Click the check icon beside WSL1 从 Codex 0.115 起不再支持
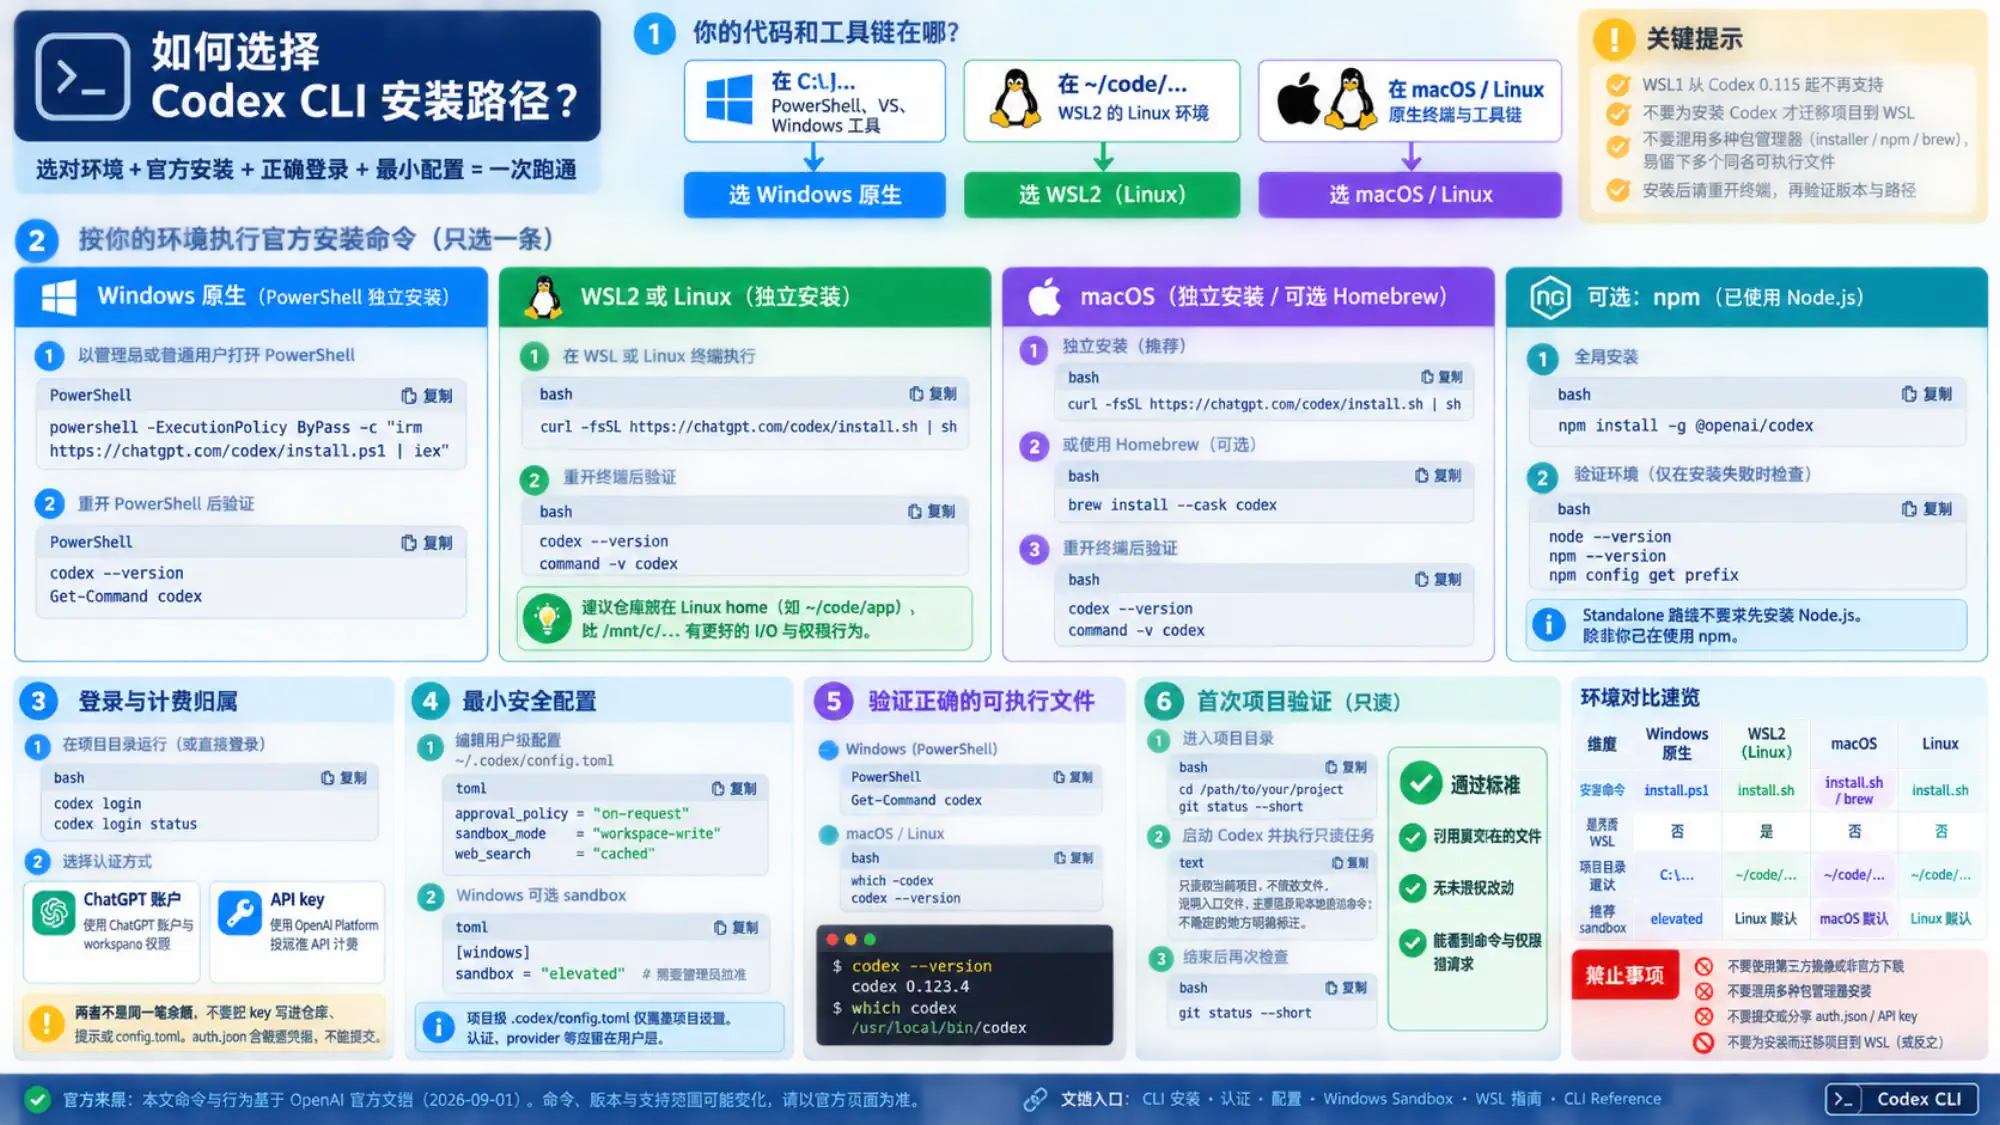Viewport: 2000px width, 1125px height. tap(1617, 85)
